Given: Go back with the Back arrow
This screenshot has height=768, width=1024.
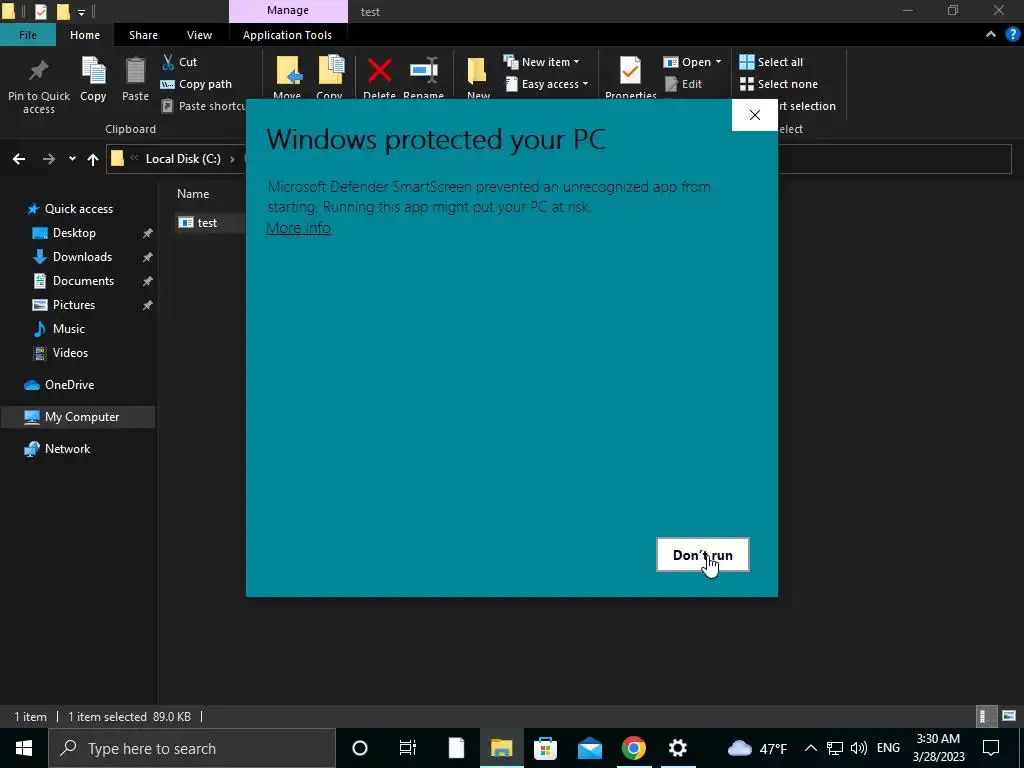Looking at the screenshot, I should [19, 159].
